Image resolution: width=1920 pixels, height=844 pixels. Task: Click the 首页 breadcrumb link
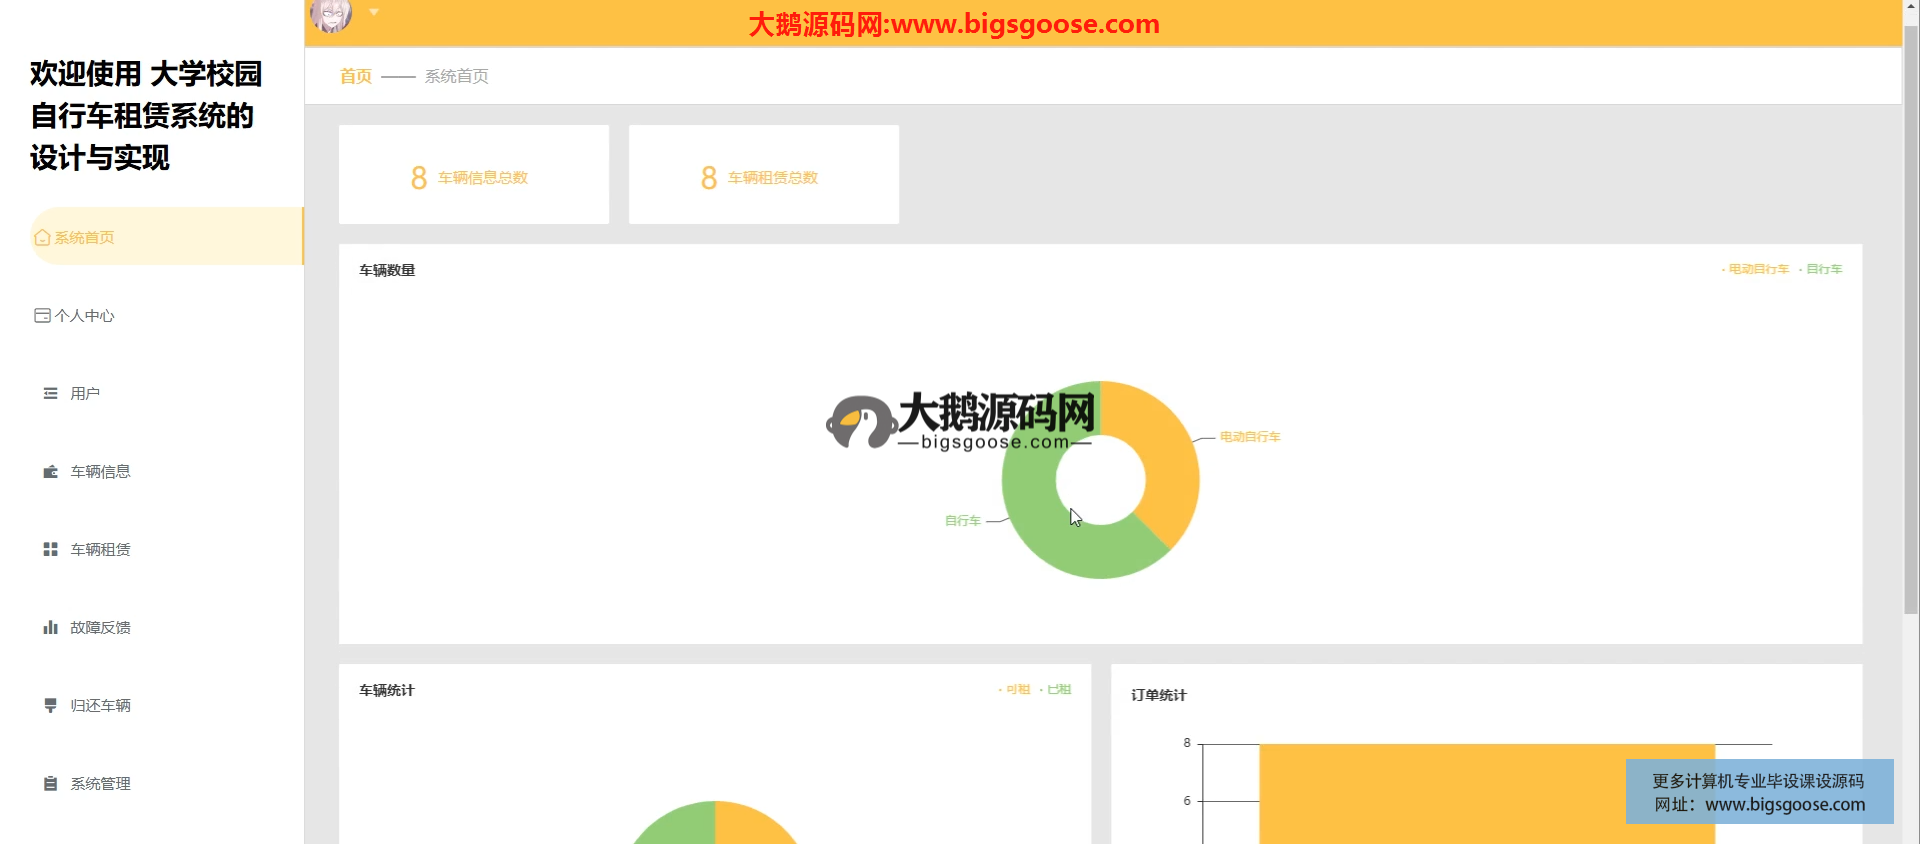click(x=355, y=76)
